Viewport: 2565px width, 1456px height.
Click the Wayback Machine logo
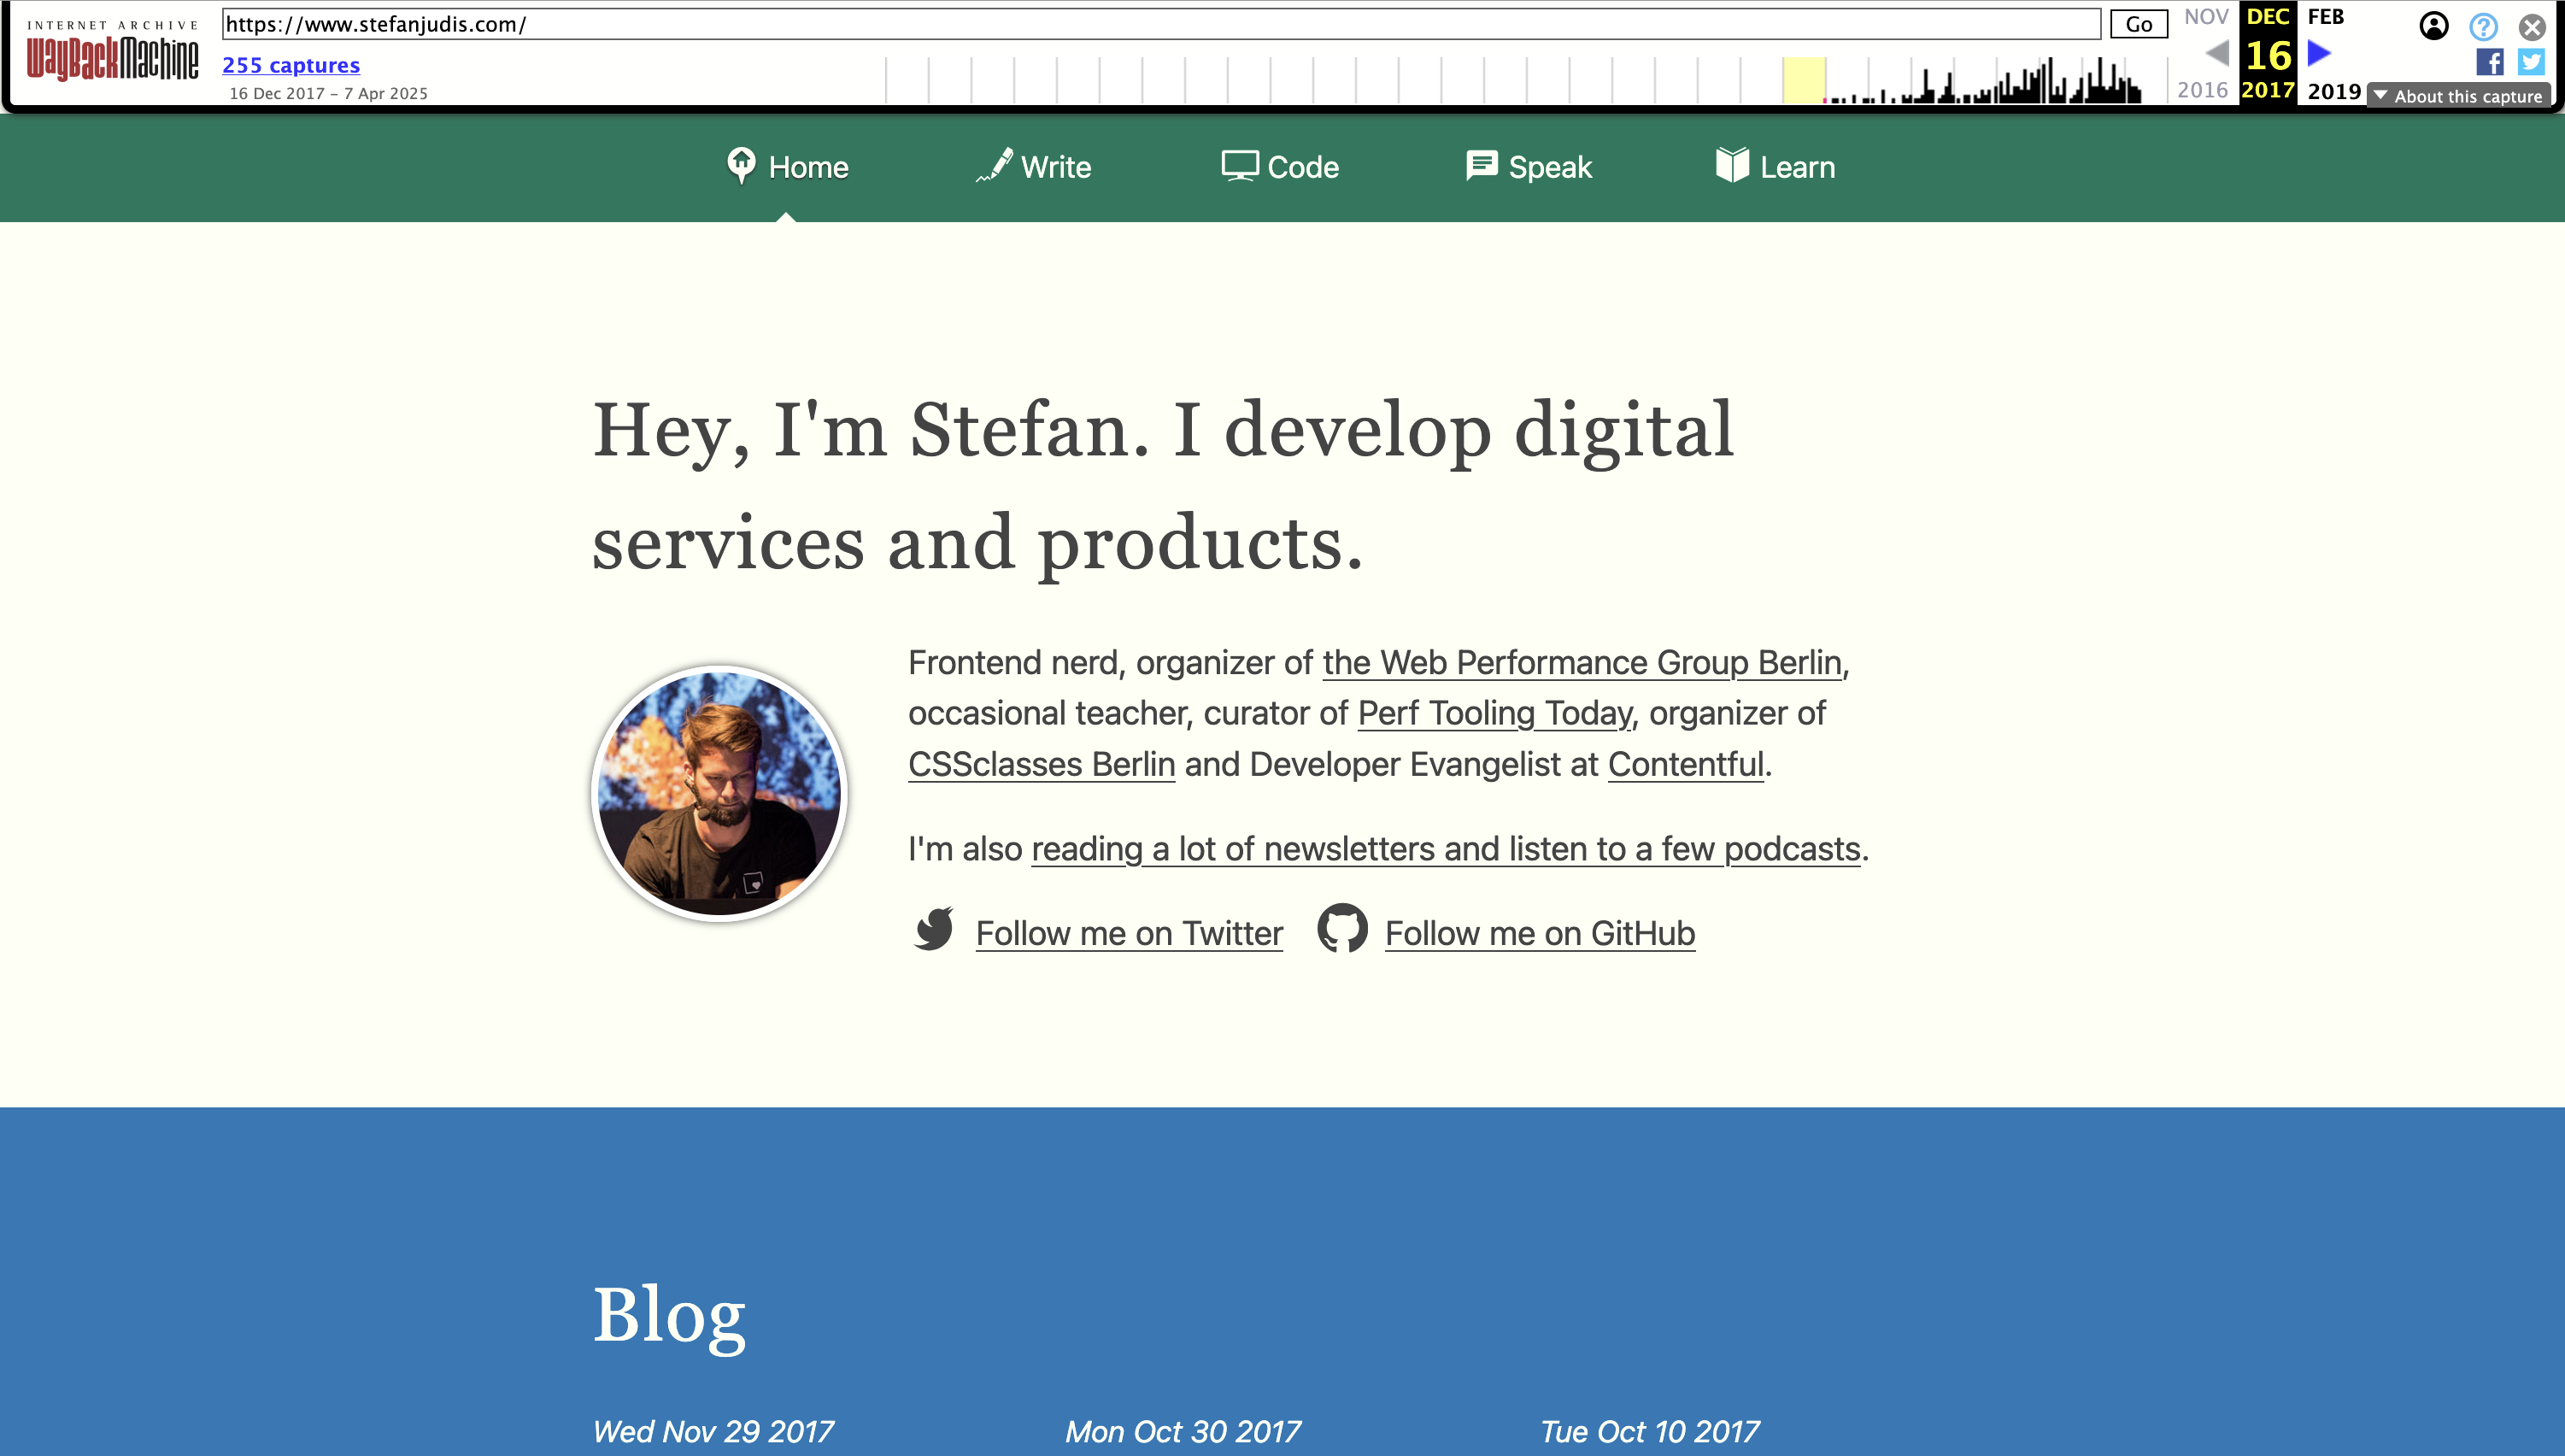point(112,56)
